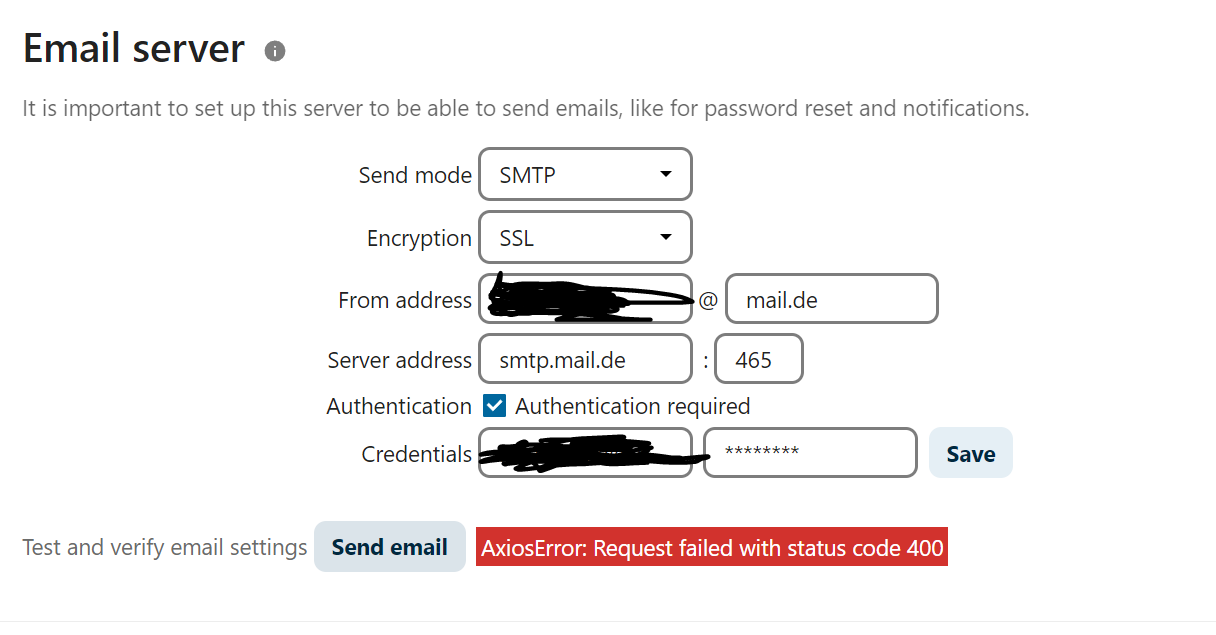Viewport: 1216px width, 635px height.
Task: Click the Encryption label
Action: 419,238
